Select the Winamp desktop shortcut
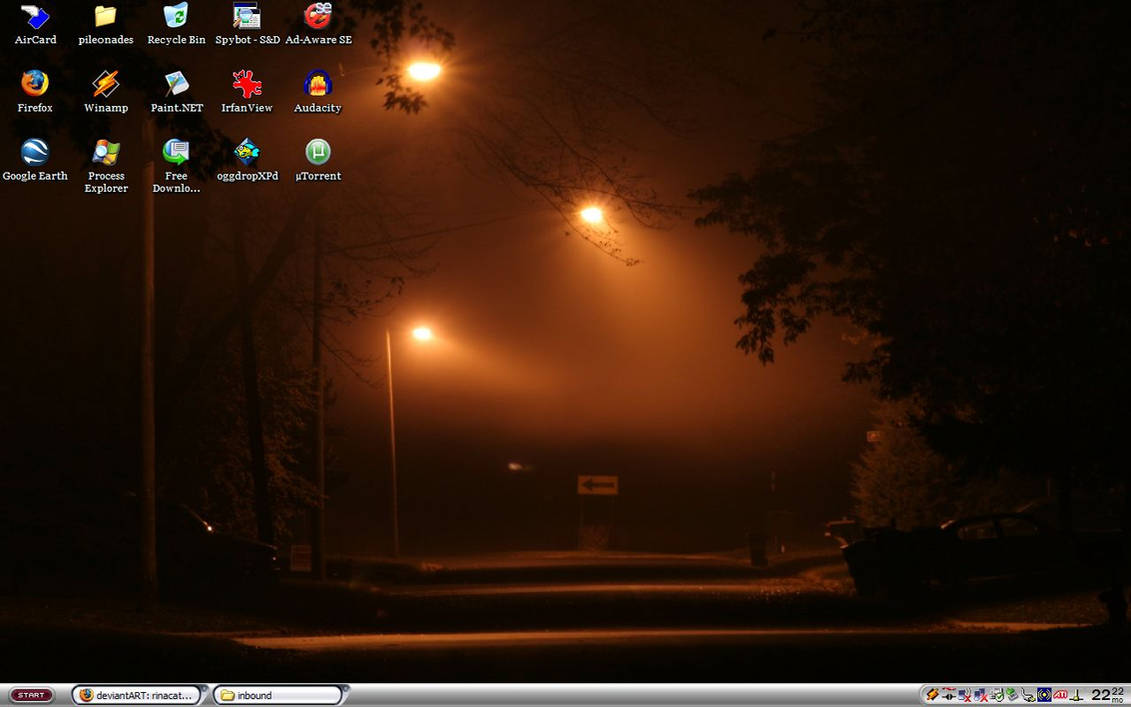This screenshot has width=1131, height=707. (105, 92)
